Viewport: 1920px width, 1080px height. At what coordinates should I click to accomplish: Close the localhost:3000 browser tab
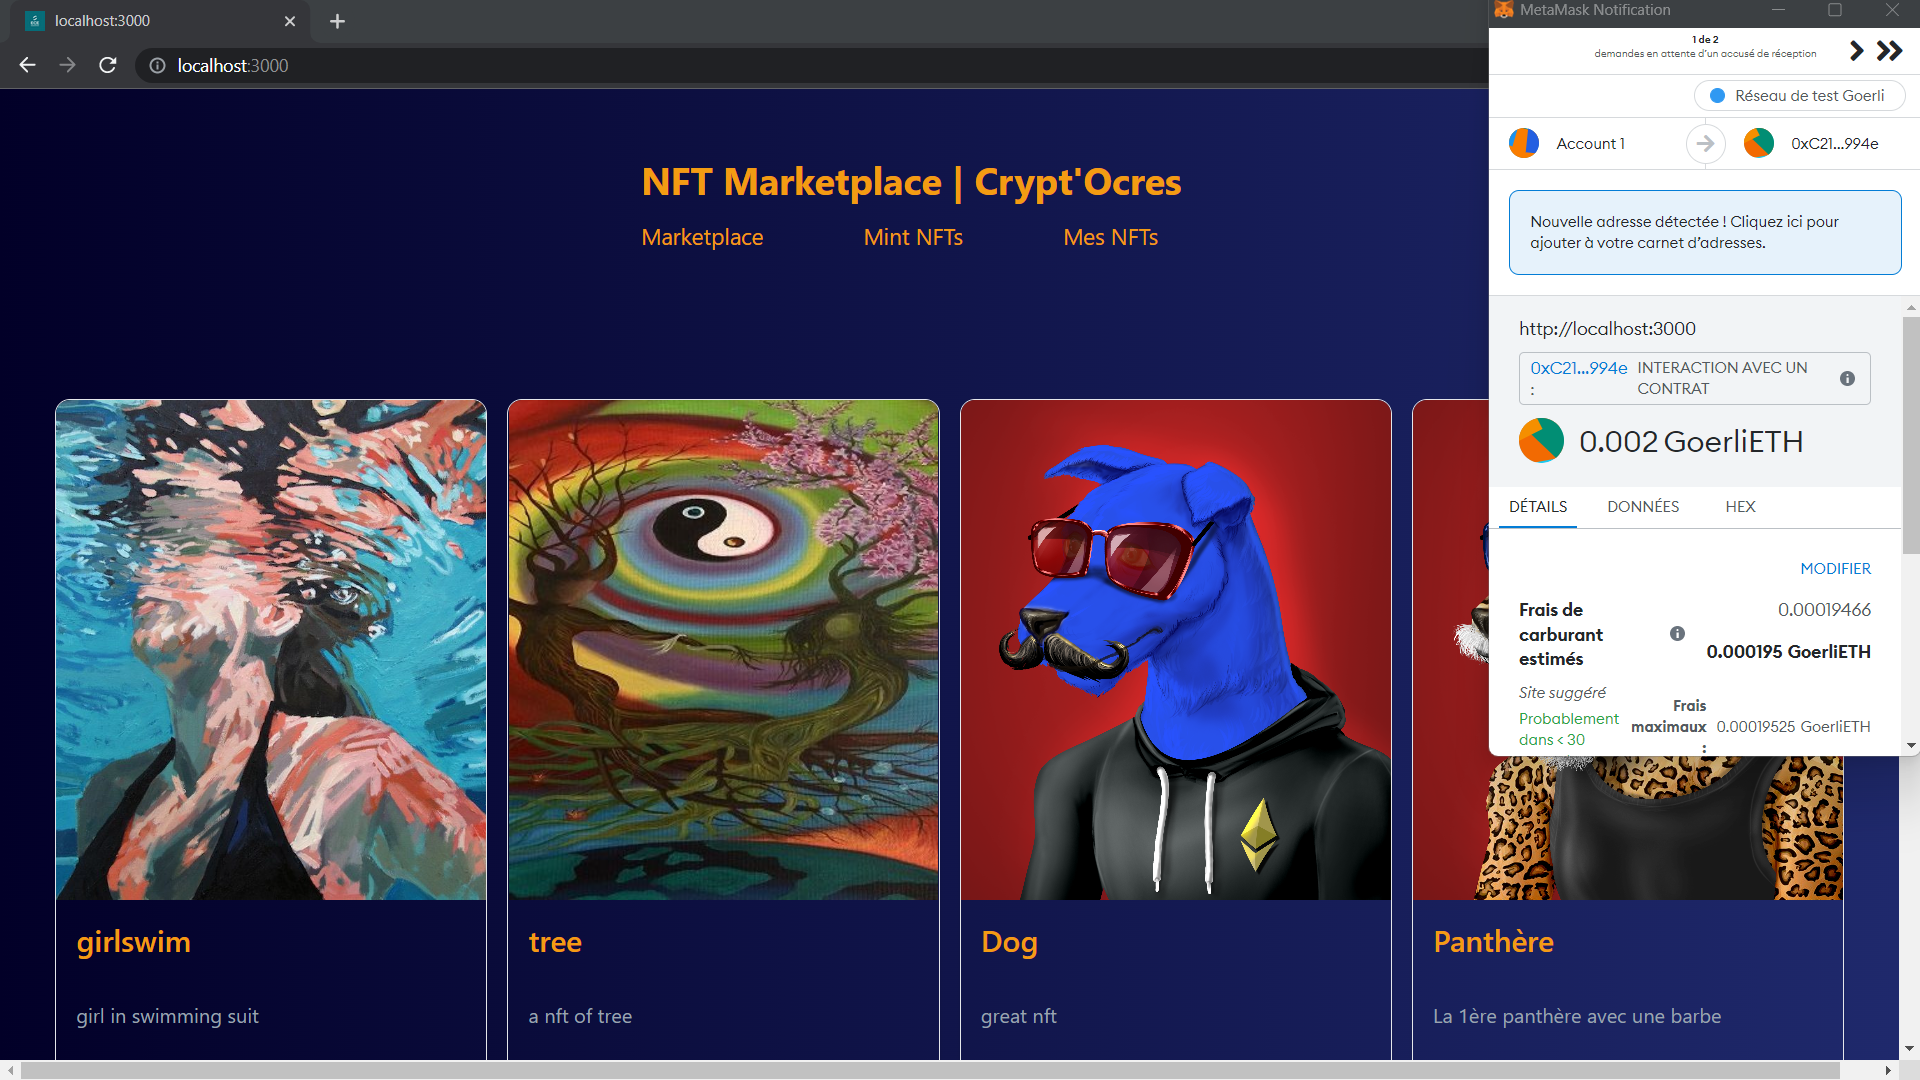(x=290, y=21)
